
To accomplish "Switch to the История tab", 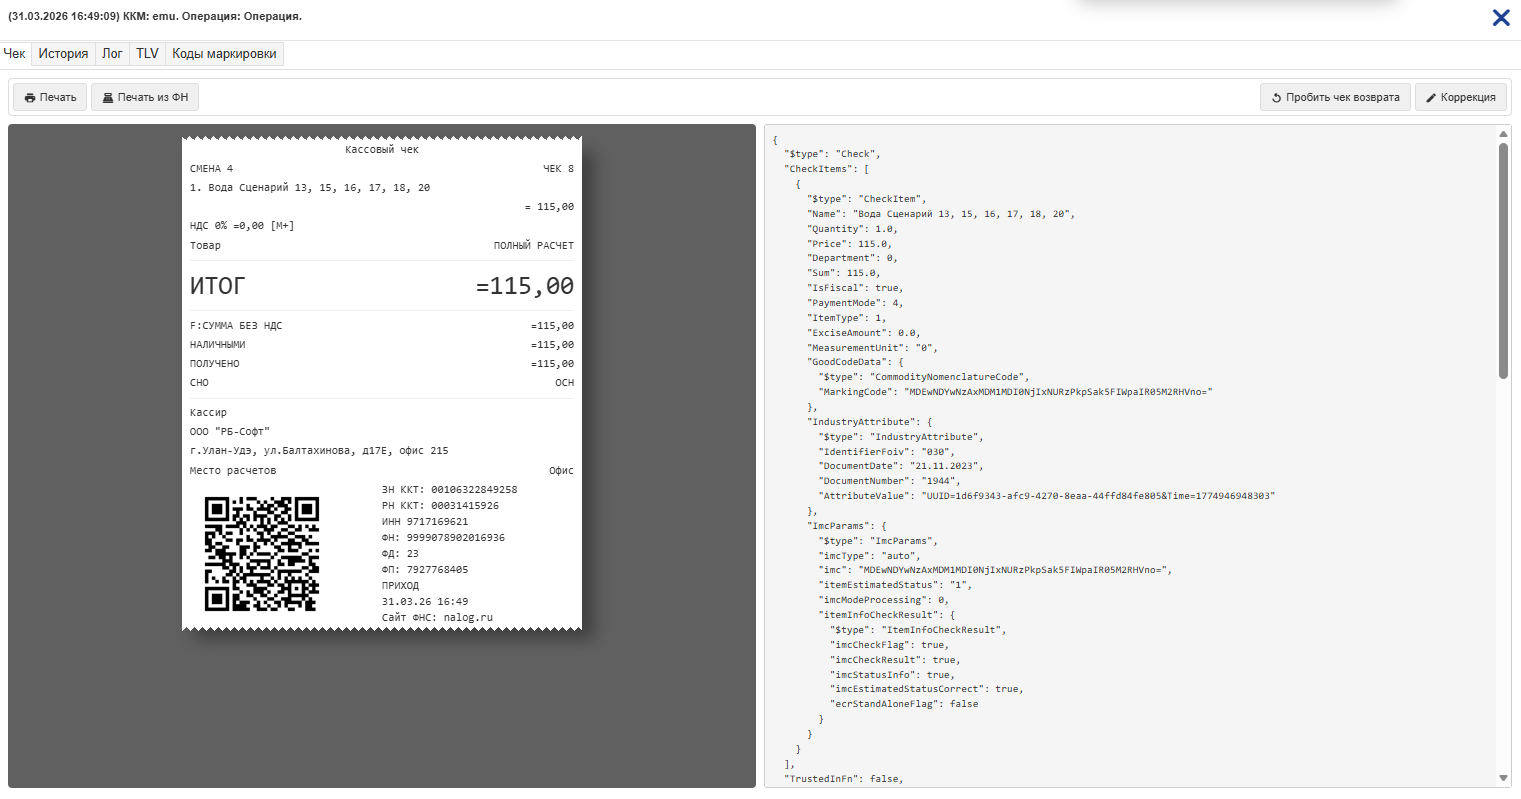I will click(63, 54).
